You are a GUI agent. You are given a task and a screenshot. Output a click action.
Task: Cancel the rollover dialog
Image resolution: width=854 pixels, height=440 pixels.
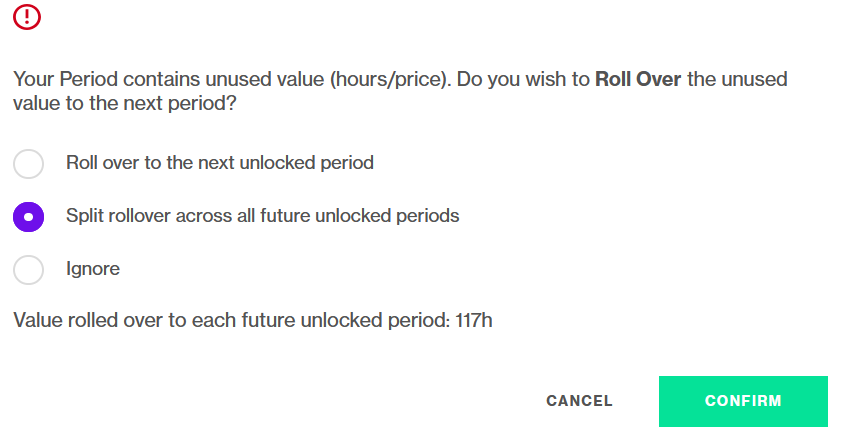click(x=580, y=401)
